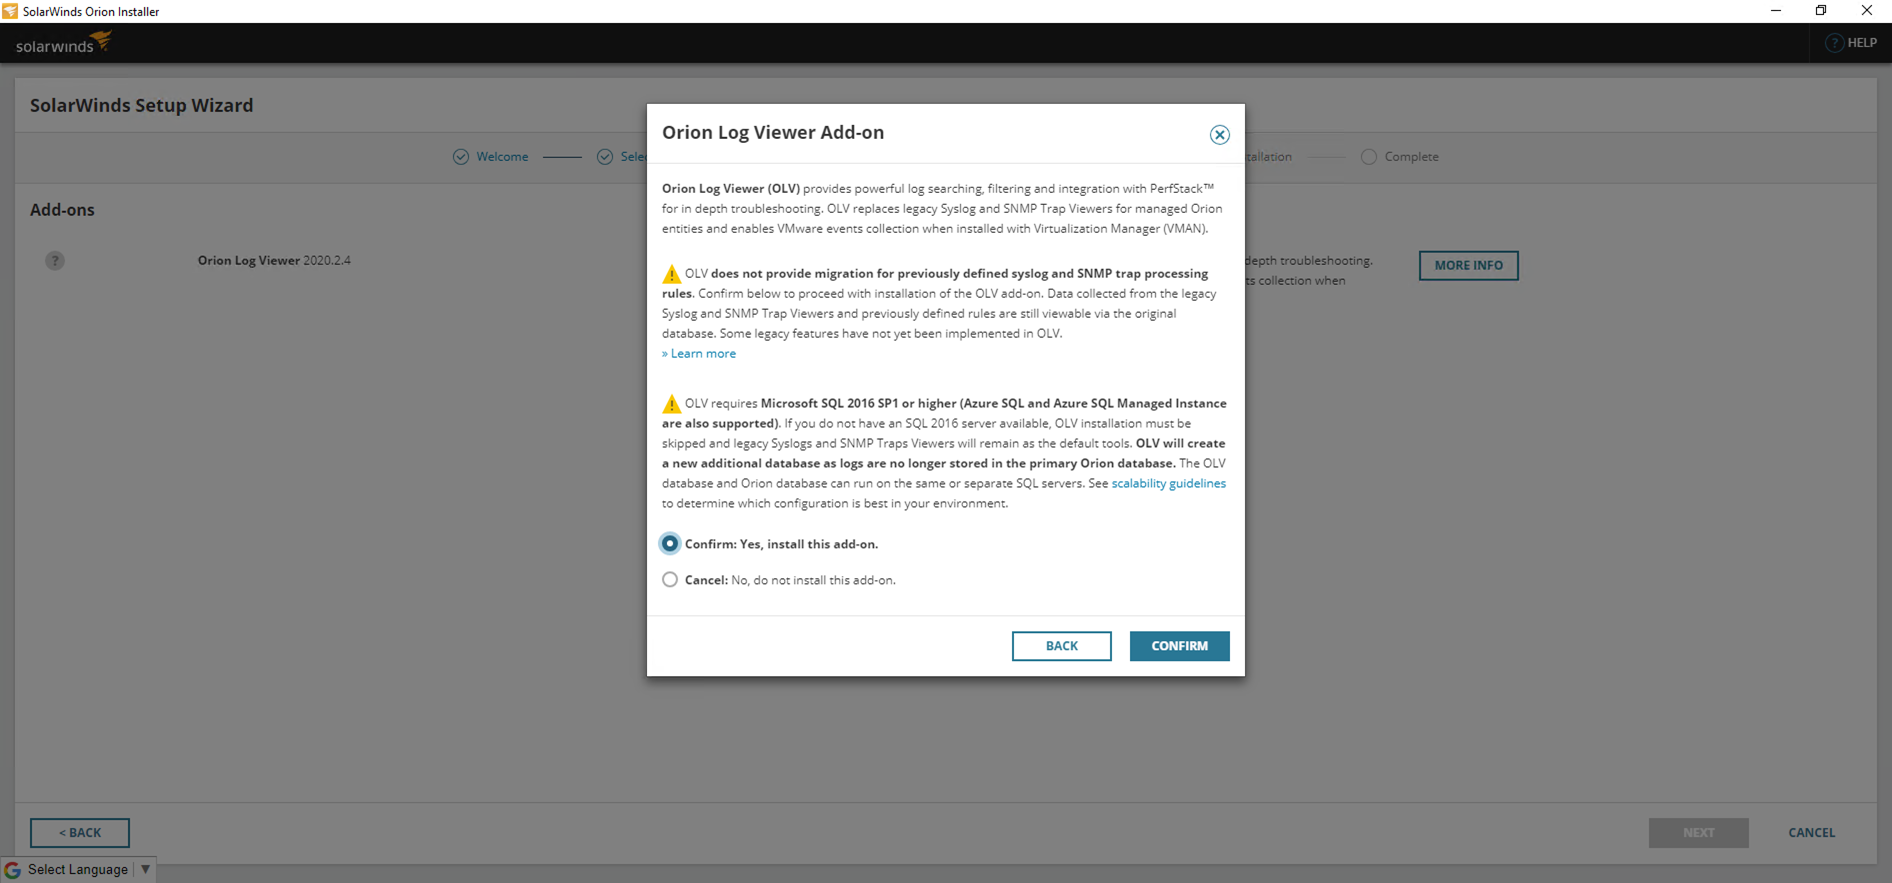Click the CONFIRM button in dialog
The width and height of the screenshot is (1892, 883).
(1180, 646)
